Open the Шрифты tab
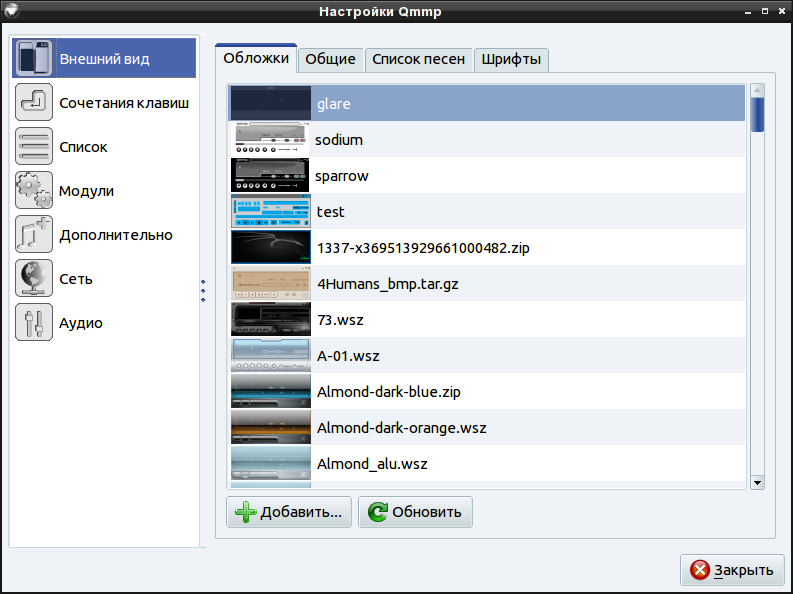793x594 pixels. [511, 60]
